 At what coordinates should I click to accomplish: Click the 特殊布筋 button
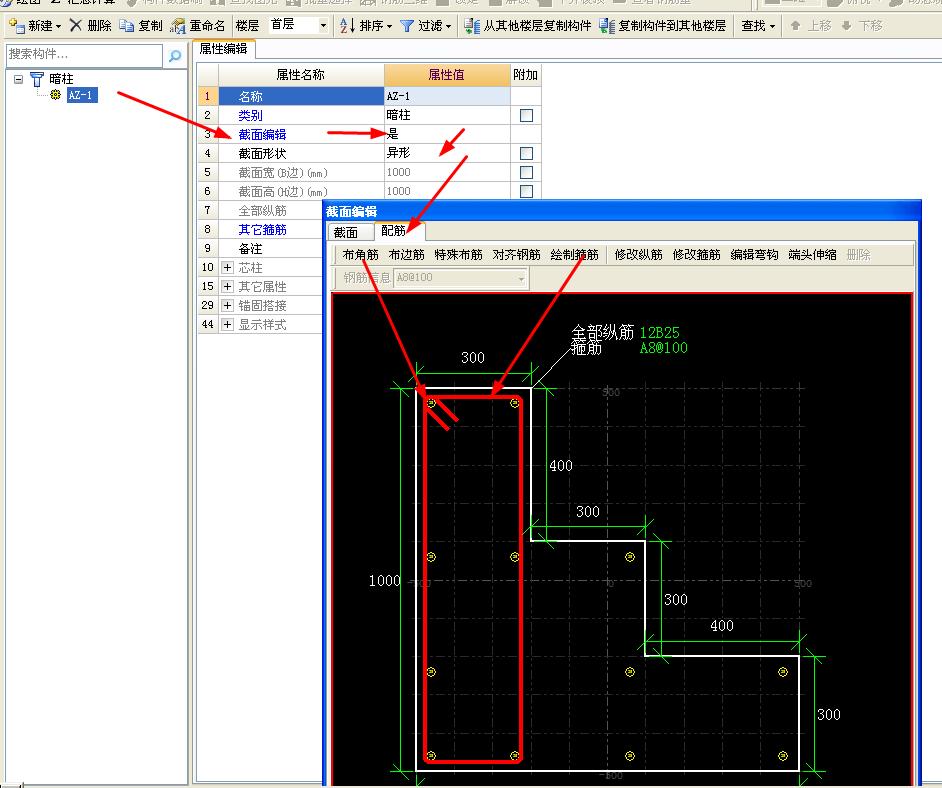[458, 255]
